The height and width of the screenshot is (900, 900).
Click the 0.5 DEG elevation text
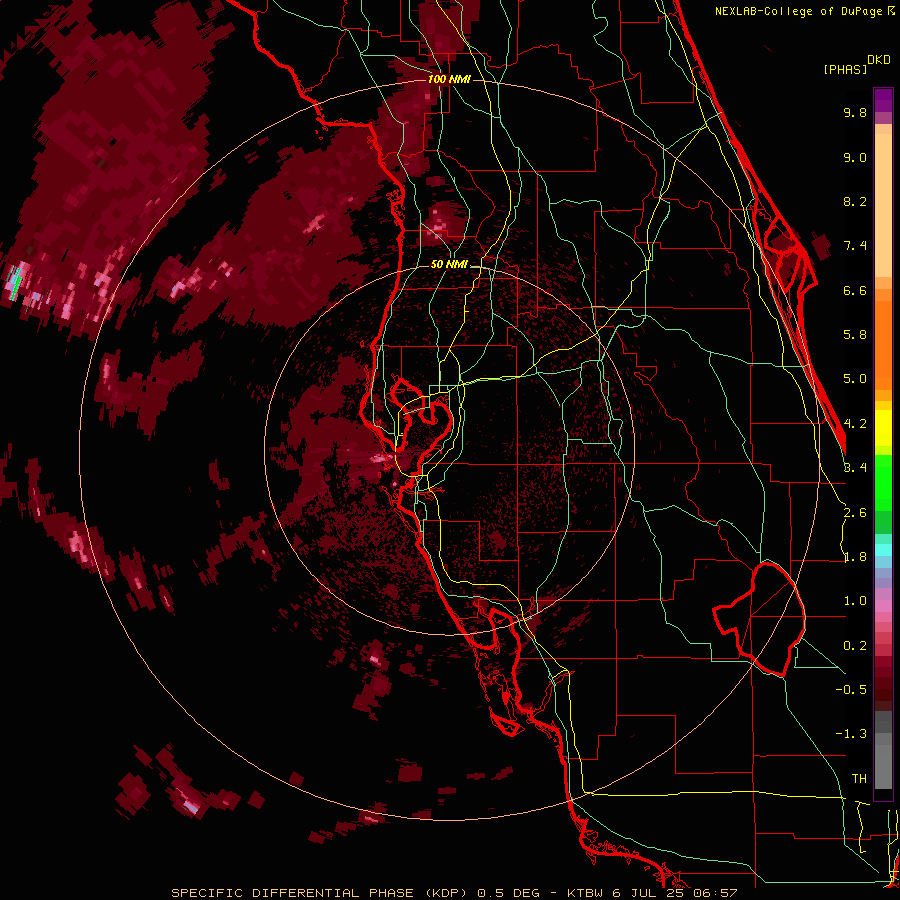click(x=509, y=893)
